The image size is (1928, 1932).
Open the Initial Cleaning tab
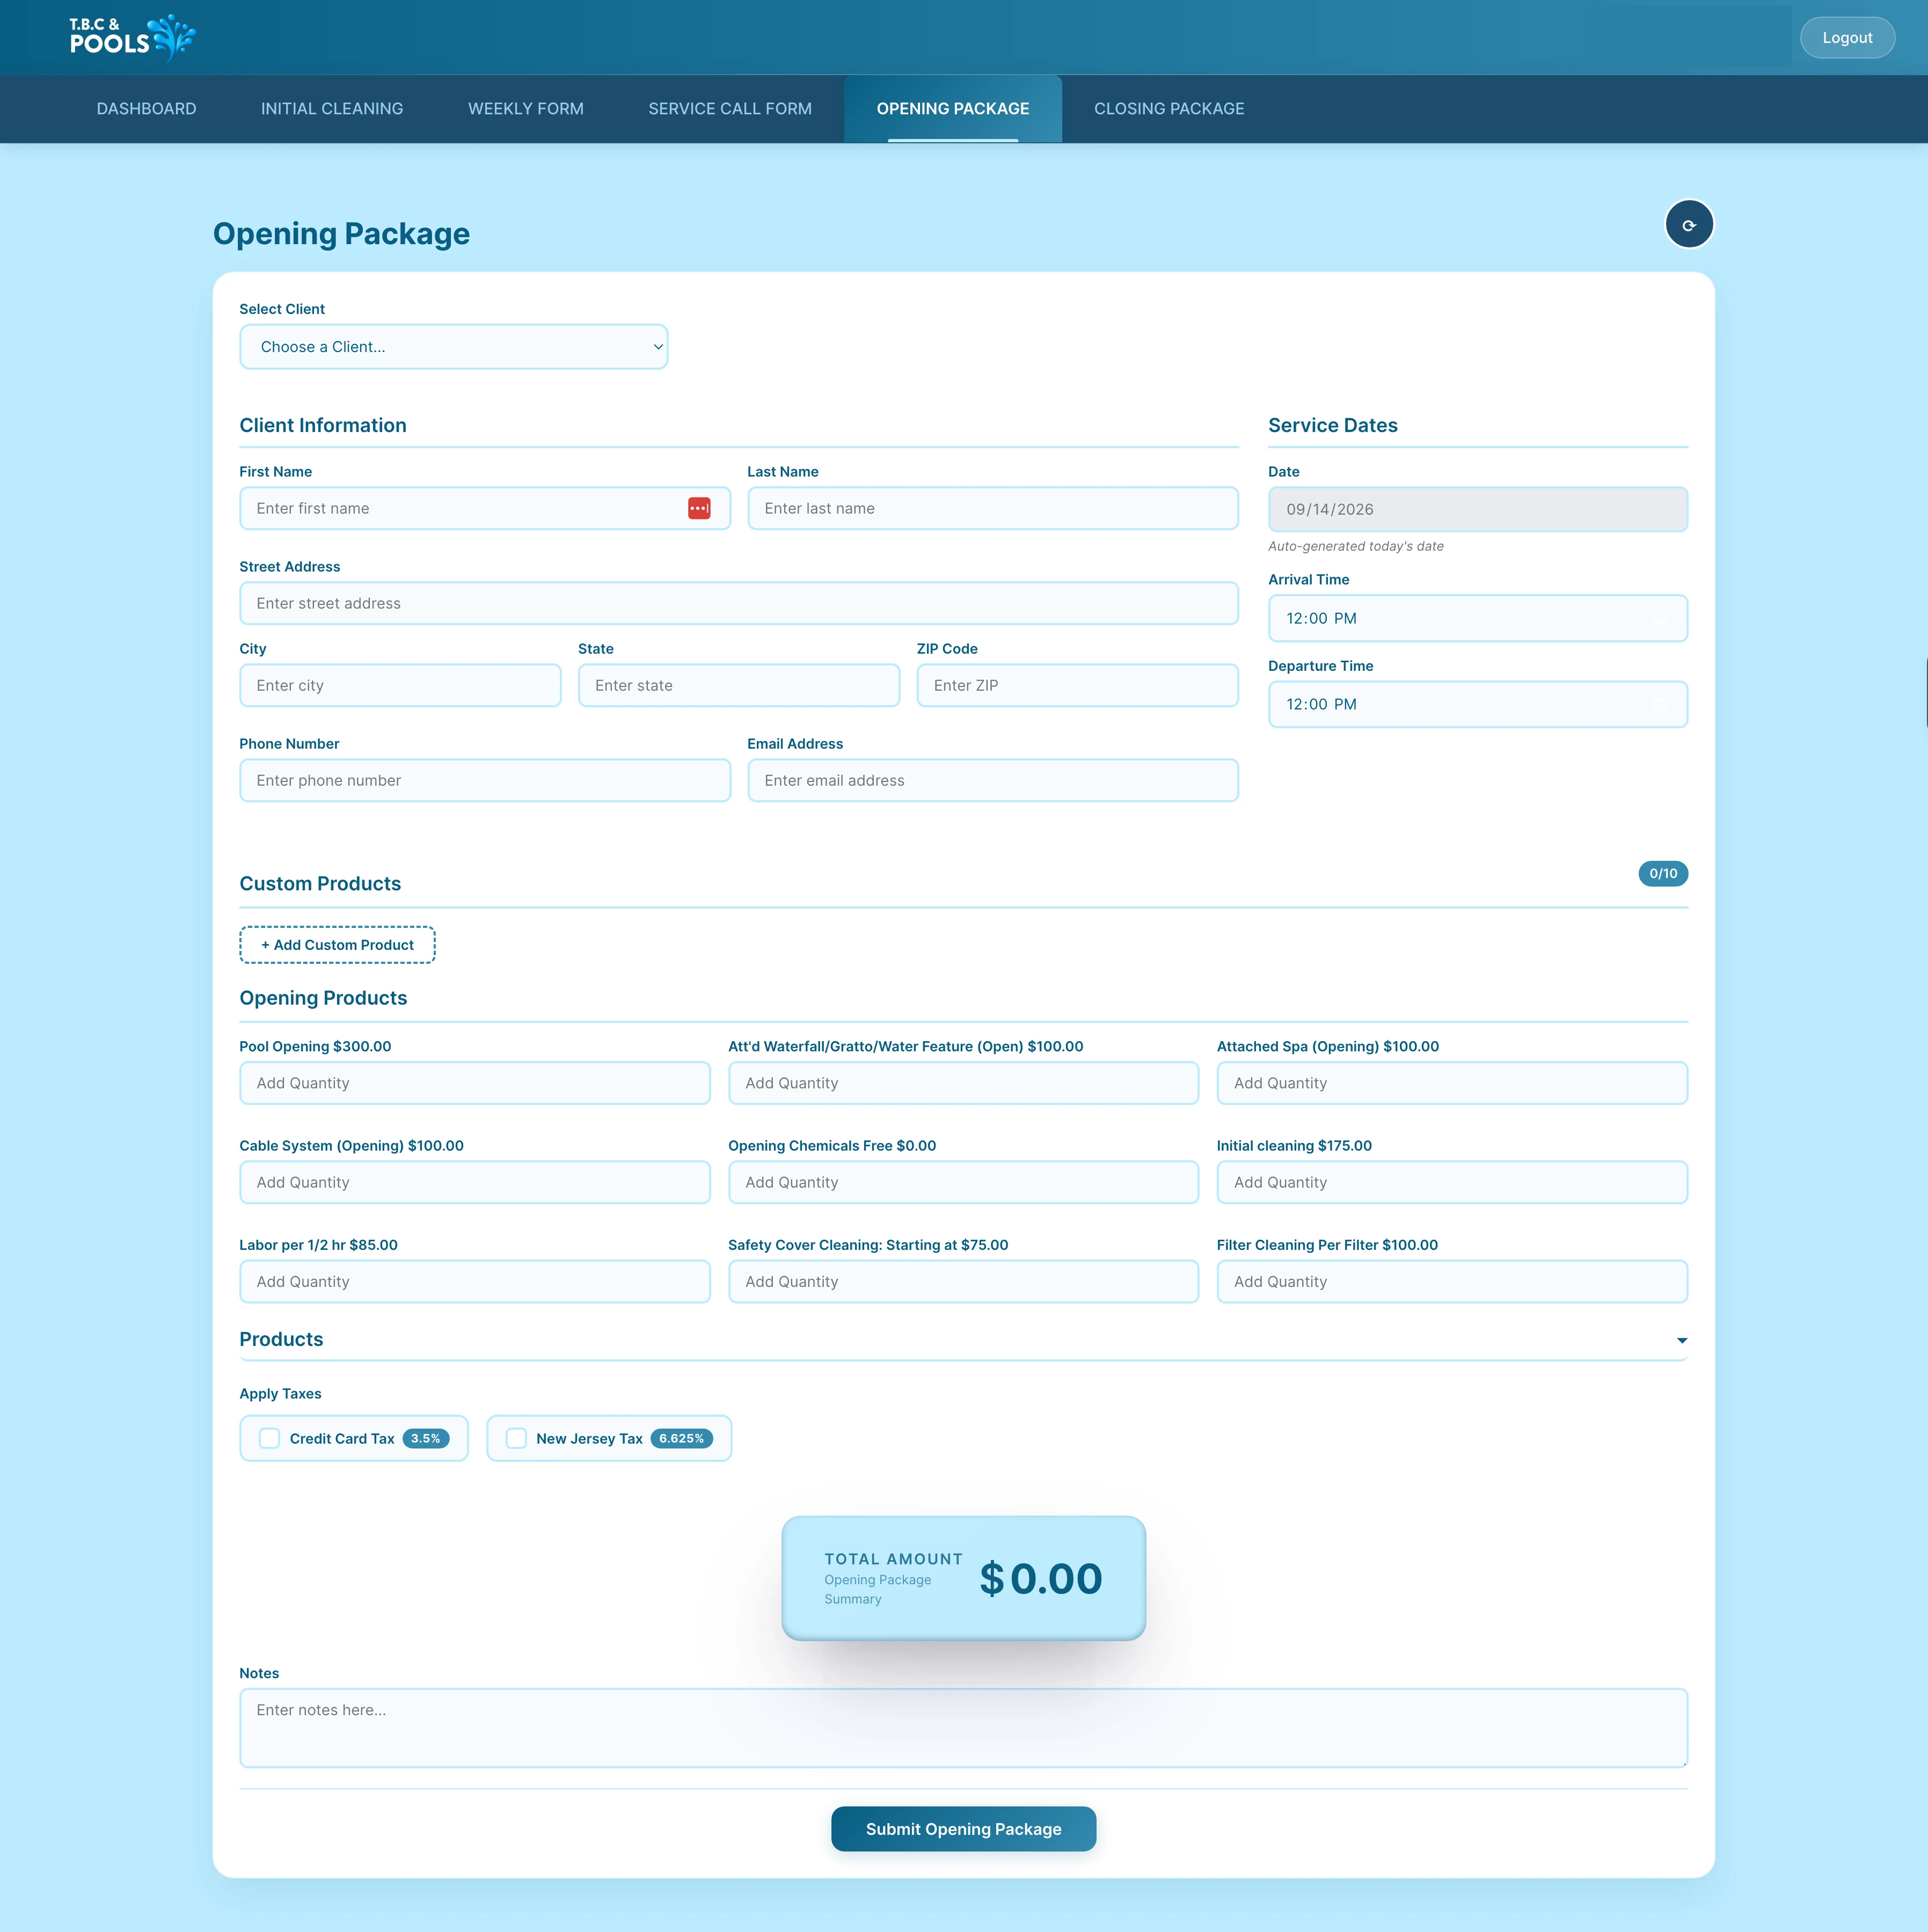point(332,108)
